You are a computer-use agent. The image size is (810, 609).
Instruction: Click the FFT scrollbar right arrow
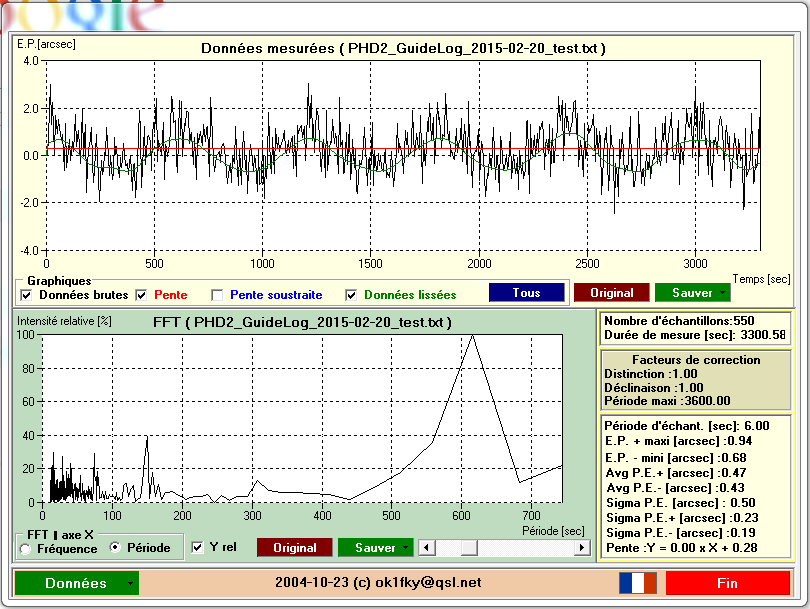point(582,548)
